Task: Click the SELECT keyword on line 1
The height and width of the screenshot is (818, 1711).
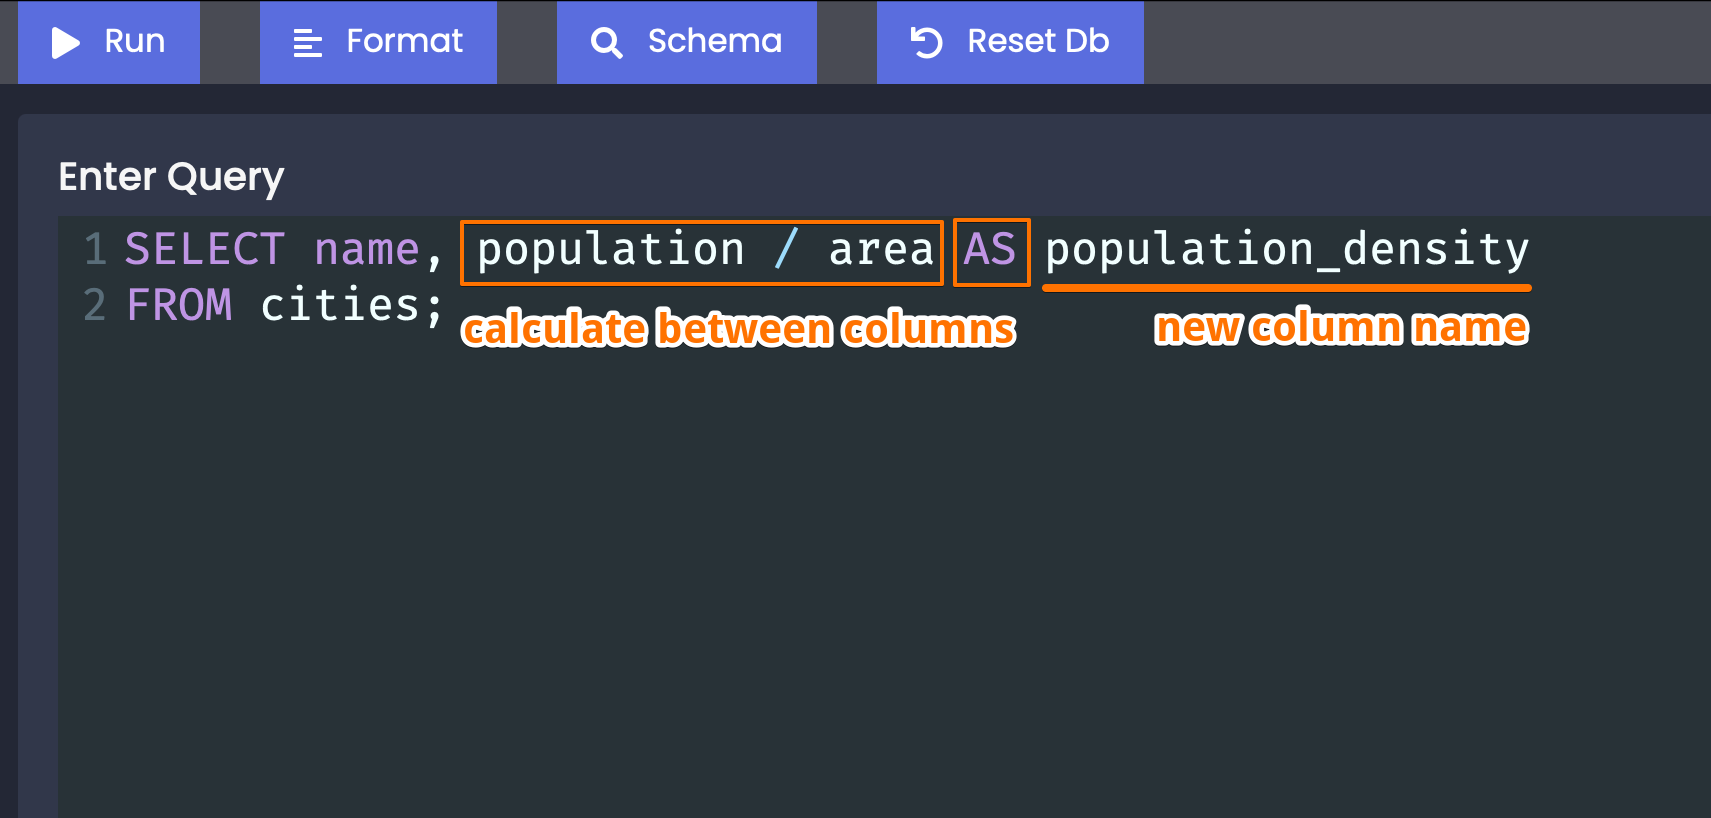Action: (205, 249)
